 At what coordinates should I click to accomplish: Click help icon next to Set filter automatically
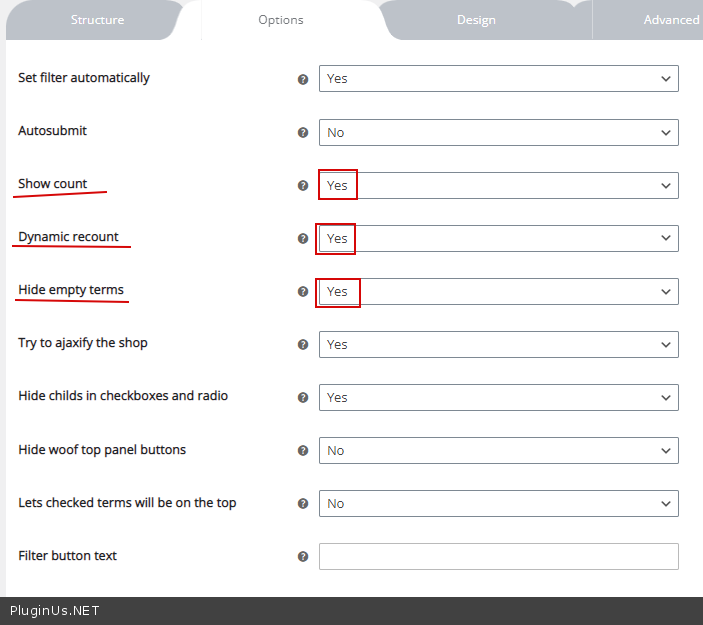point(303,79)
